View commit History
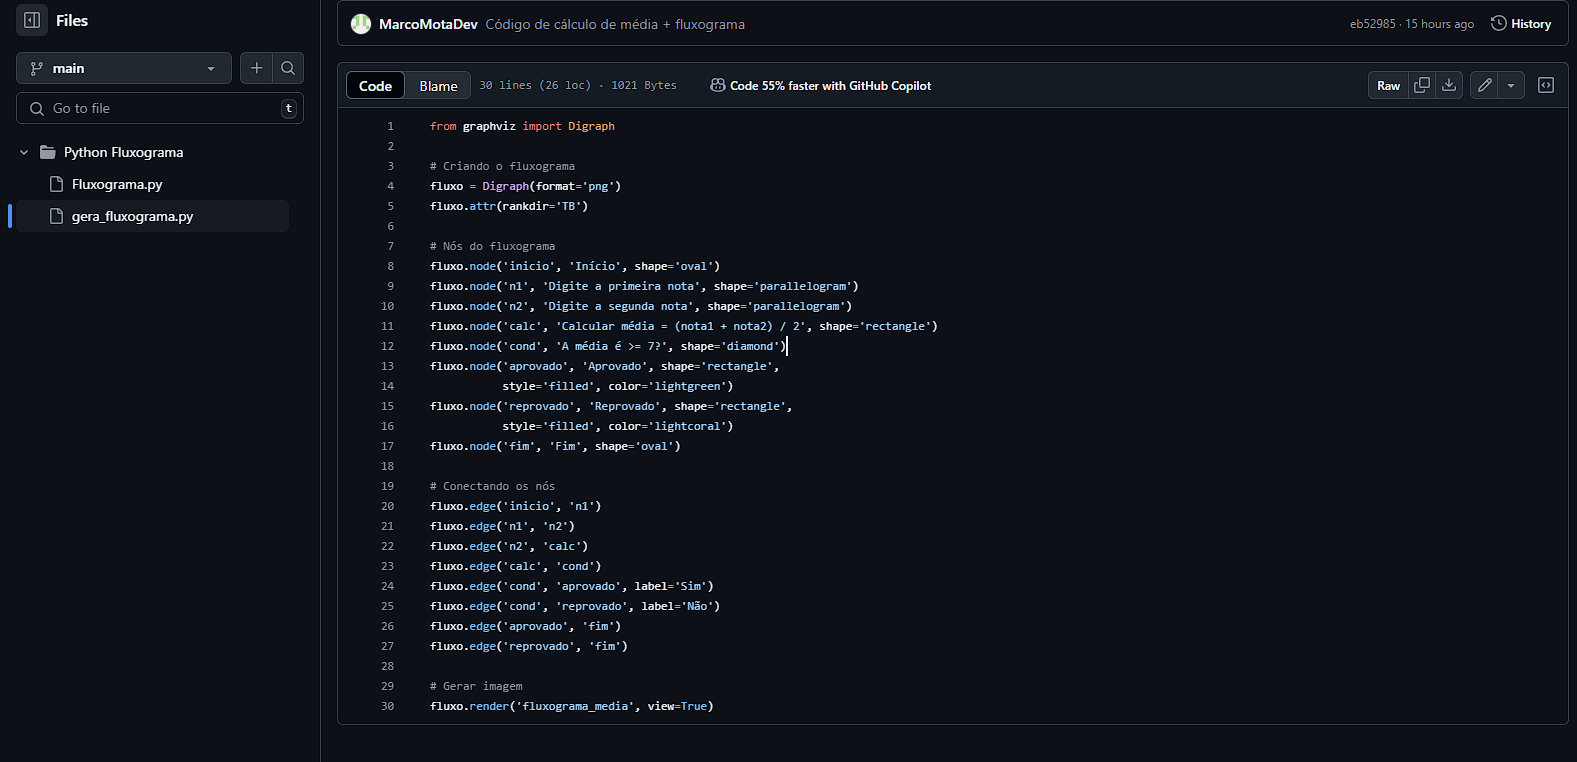Viewport: 1577px width, 762px height. click(1521, 24)
